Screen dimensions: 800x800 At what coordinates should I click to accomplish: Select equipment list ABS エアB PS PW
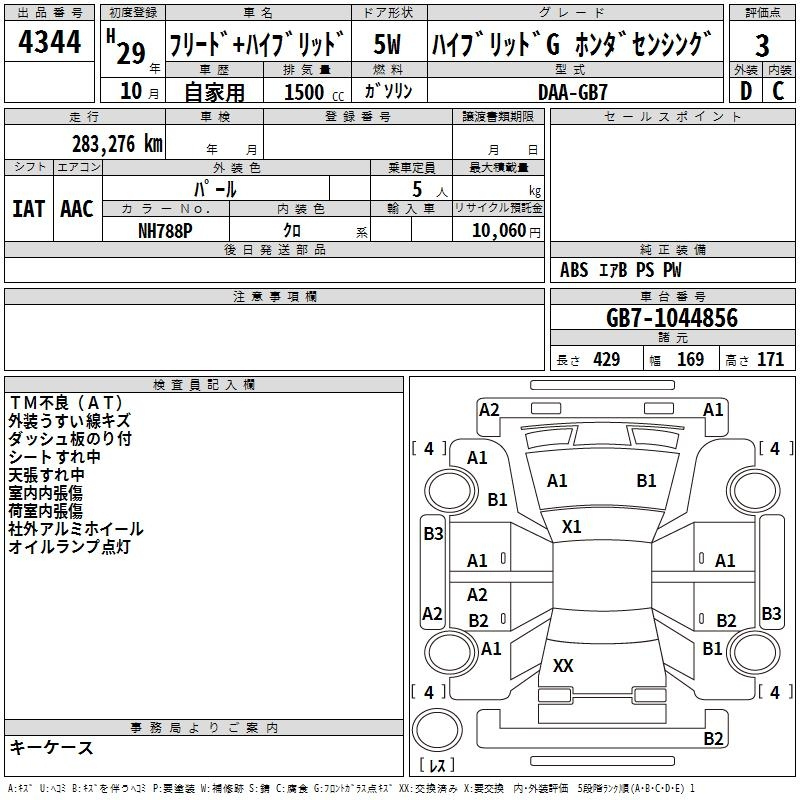pos(620,270)
